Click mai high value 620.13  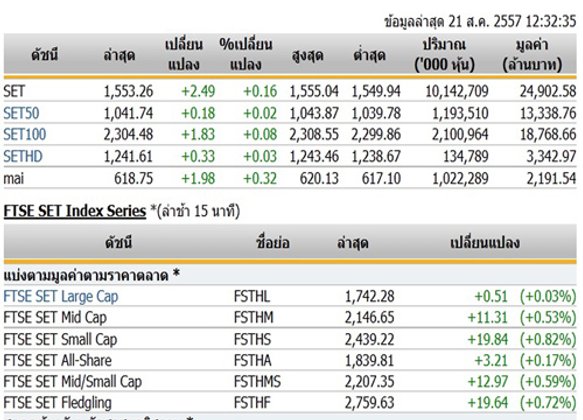tap(319, 179)
